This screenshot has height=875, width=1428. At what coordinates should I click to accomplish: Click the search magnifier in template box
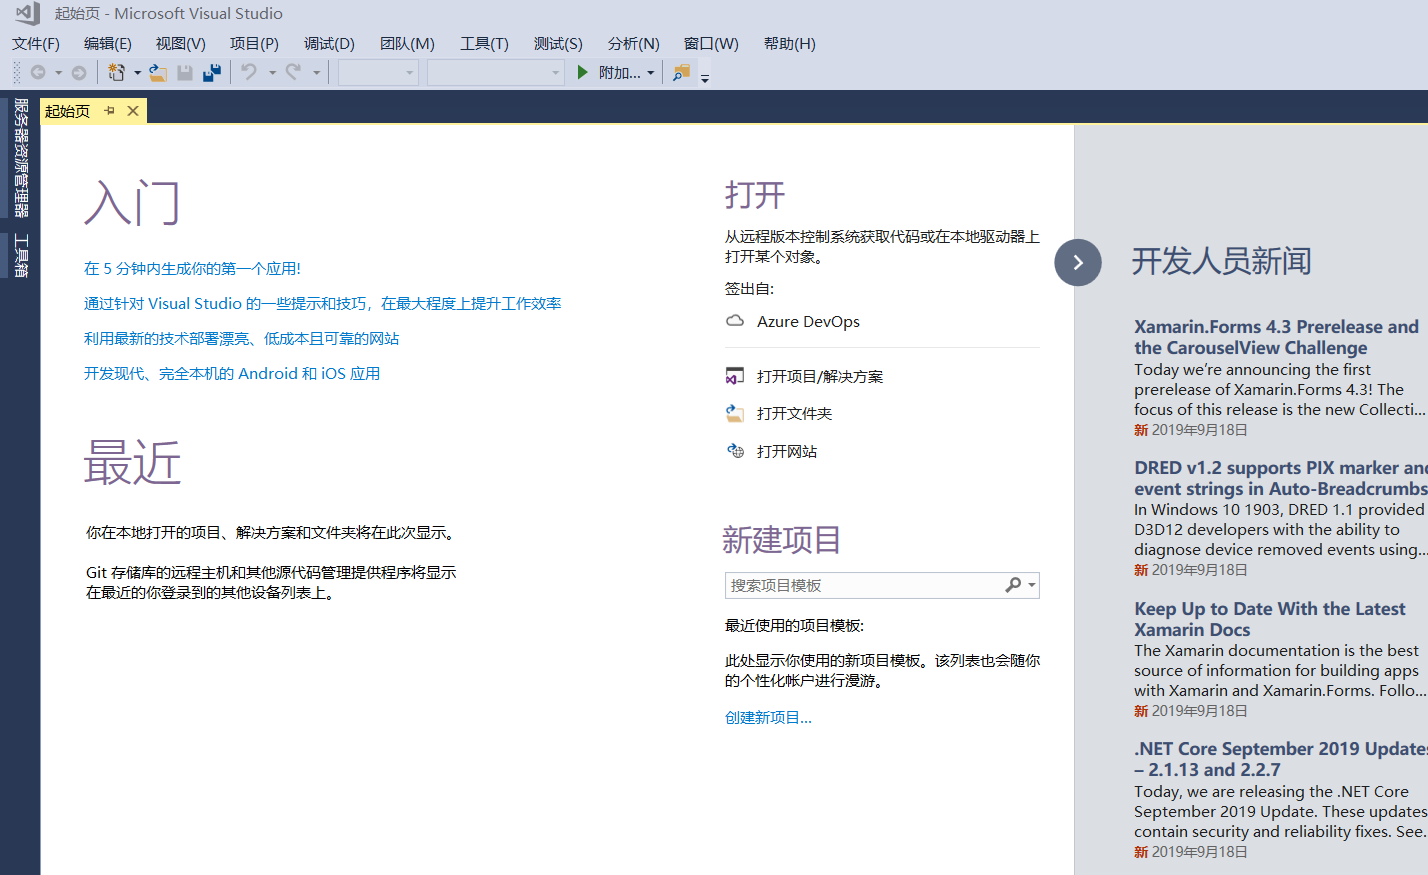coord(1013,585)
